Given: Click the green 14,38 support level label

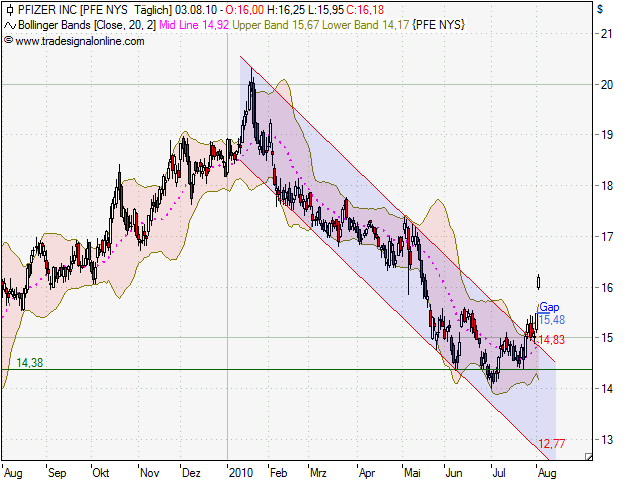Looking at the screenshot, I should point(29,362).
